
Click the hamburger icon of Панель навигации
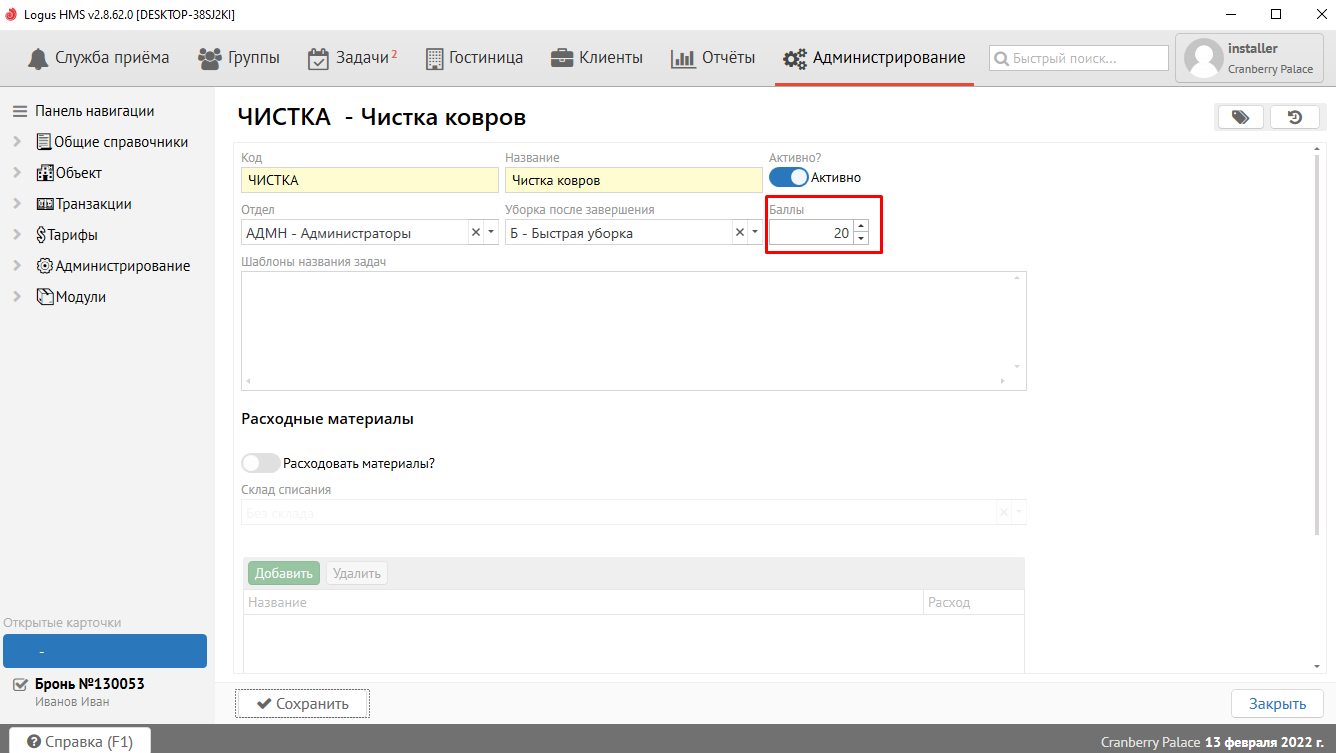(x=19, y=111)
